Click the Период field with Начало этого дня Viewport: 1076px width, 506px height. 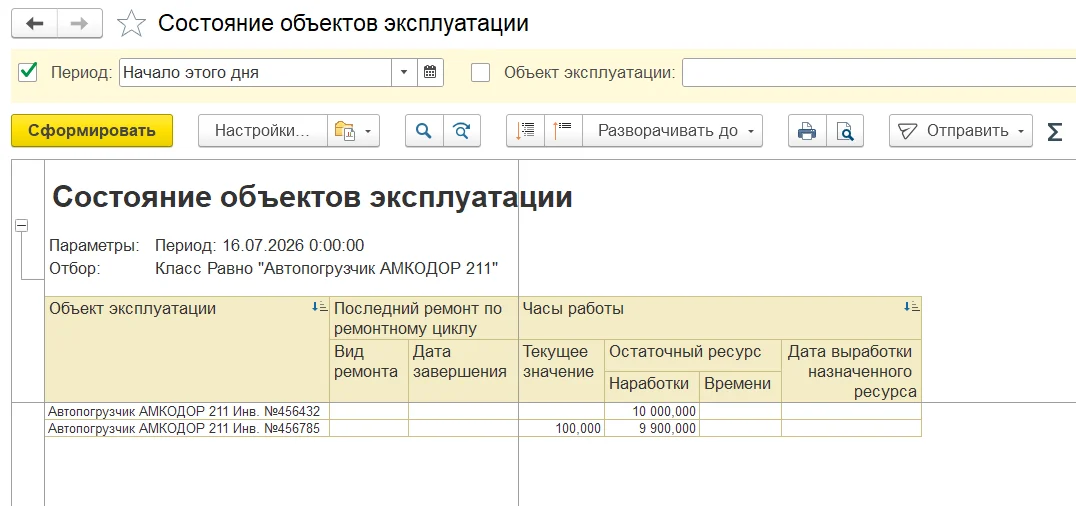[x=255, y=72]
